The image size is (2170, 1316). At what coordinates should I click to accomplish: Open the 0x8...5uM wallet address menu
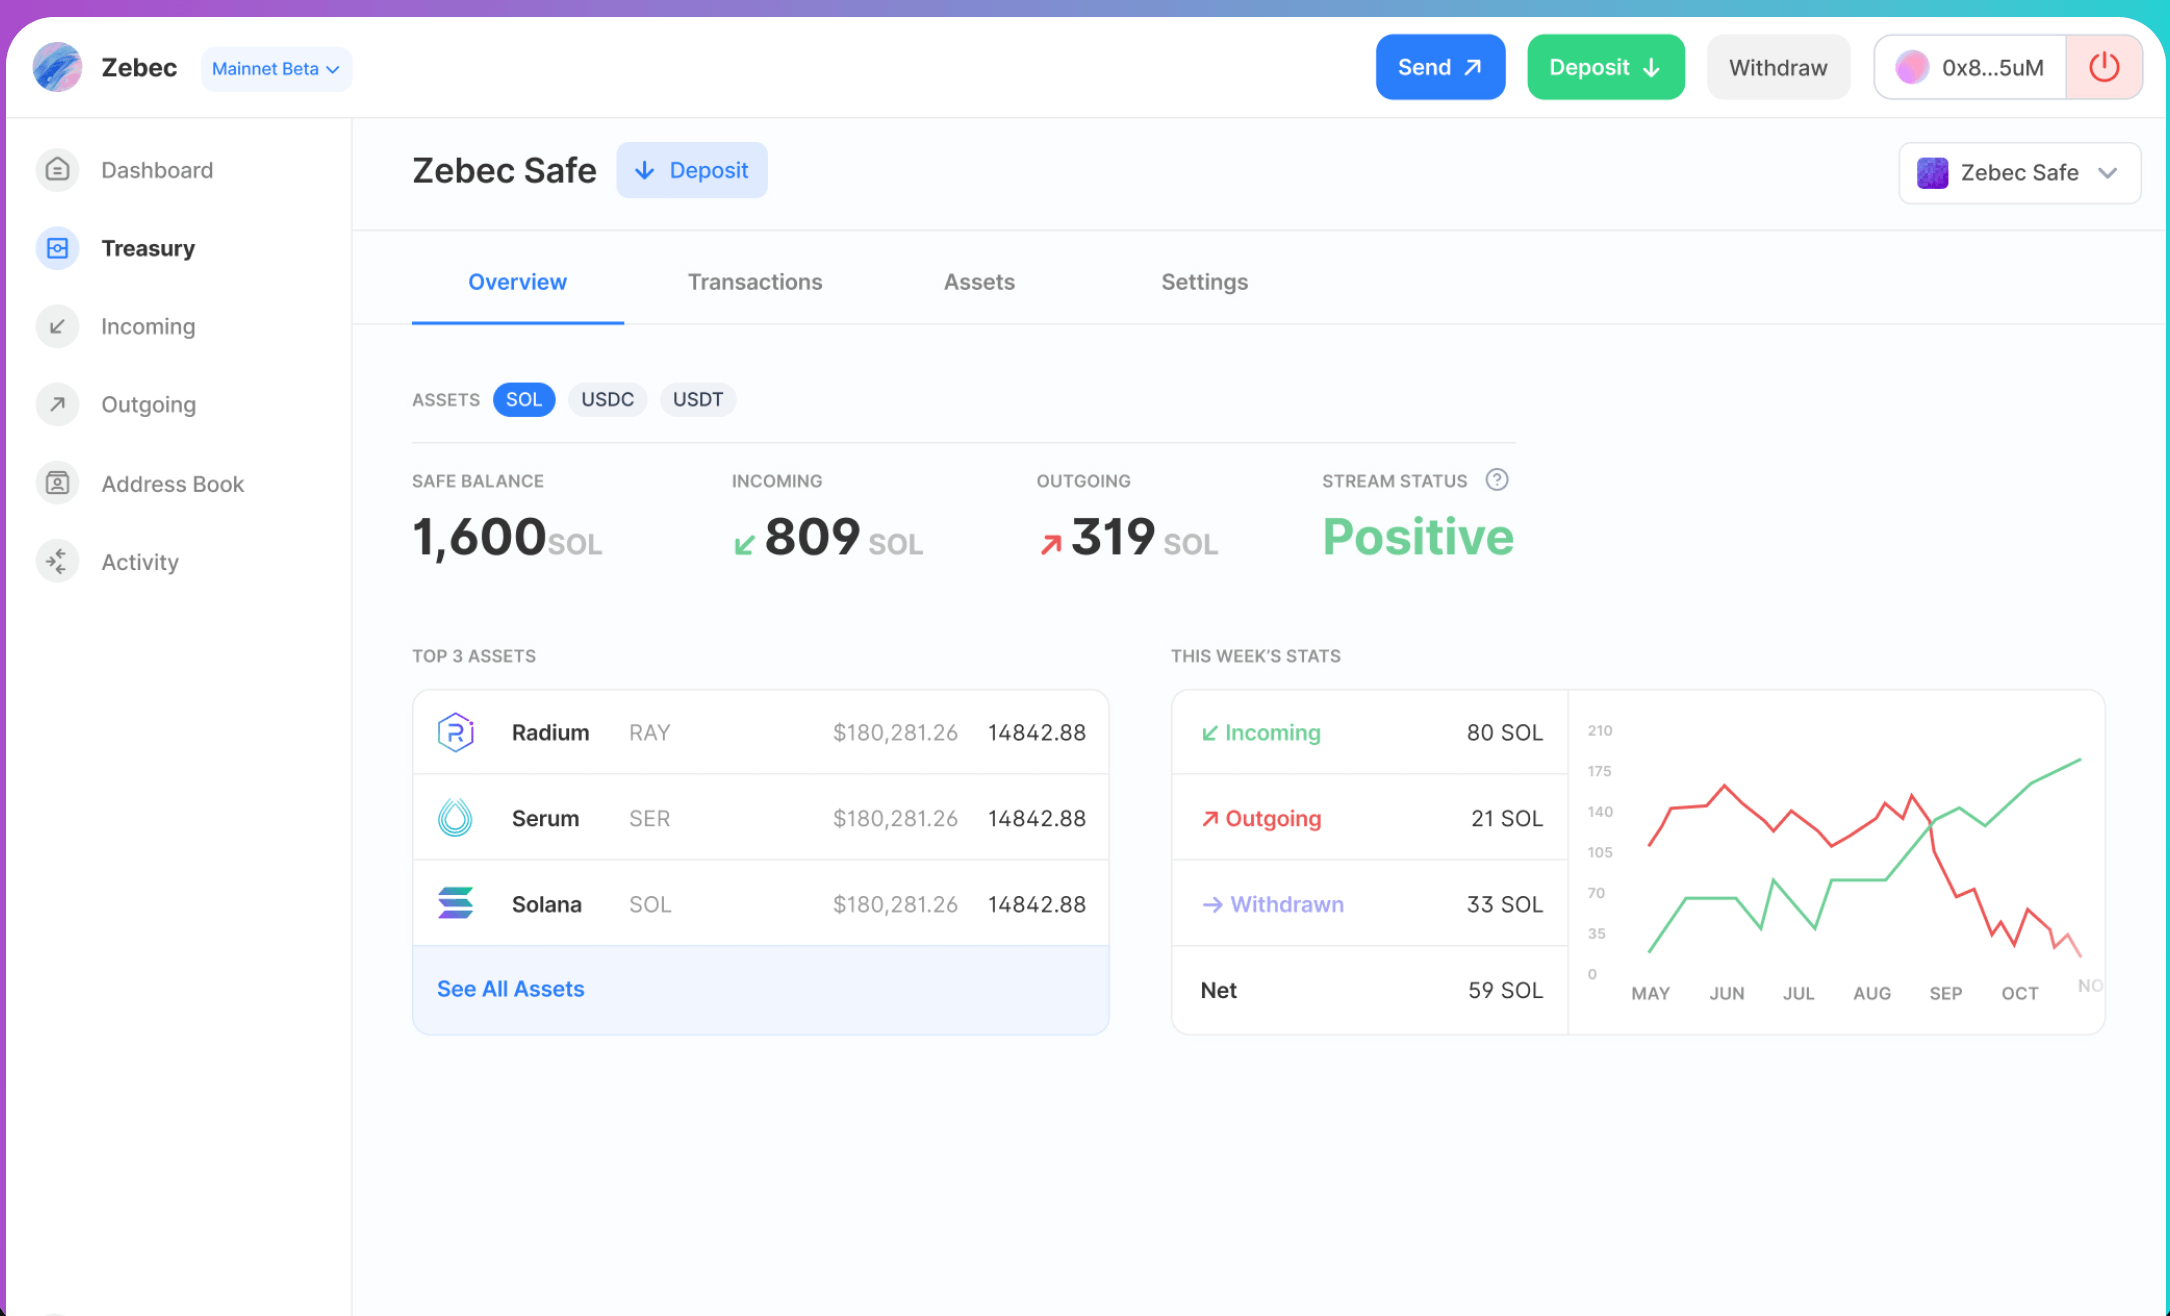coord(1970,67)
